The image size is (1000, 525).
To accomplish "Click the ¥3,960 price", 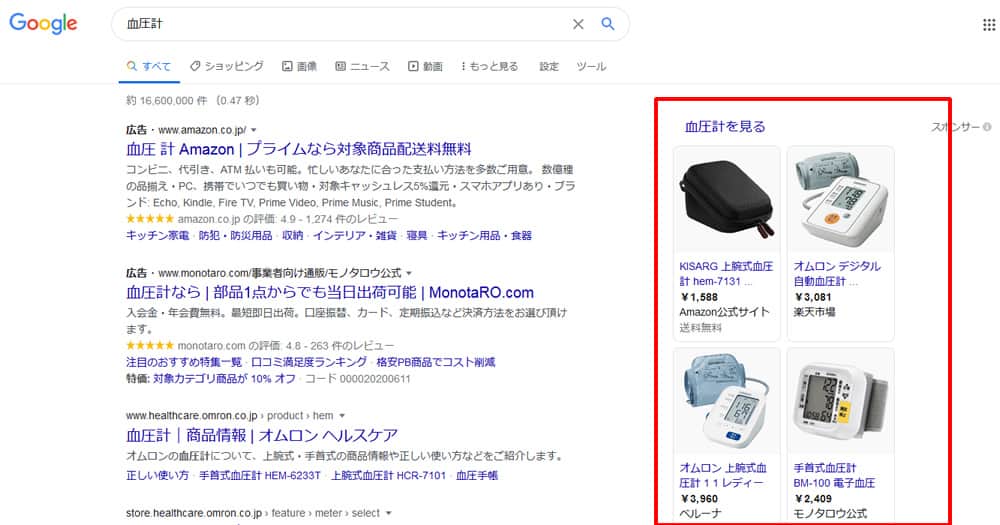I will tap(699, 499).
